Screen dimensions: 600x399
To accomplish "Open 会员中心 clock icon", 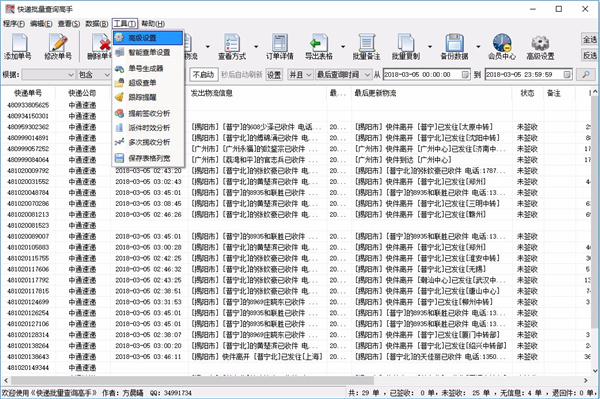I will click(502, 47).
